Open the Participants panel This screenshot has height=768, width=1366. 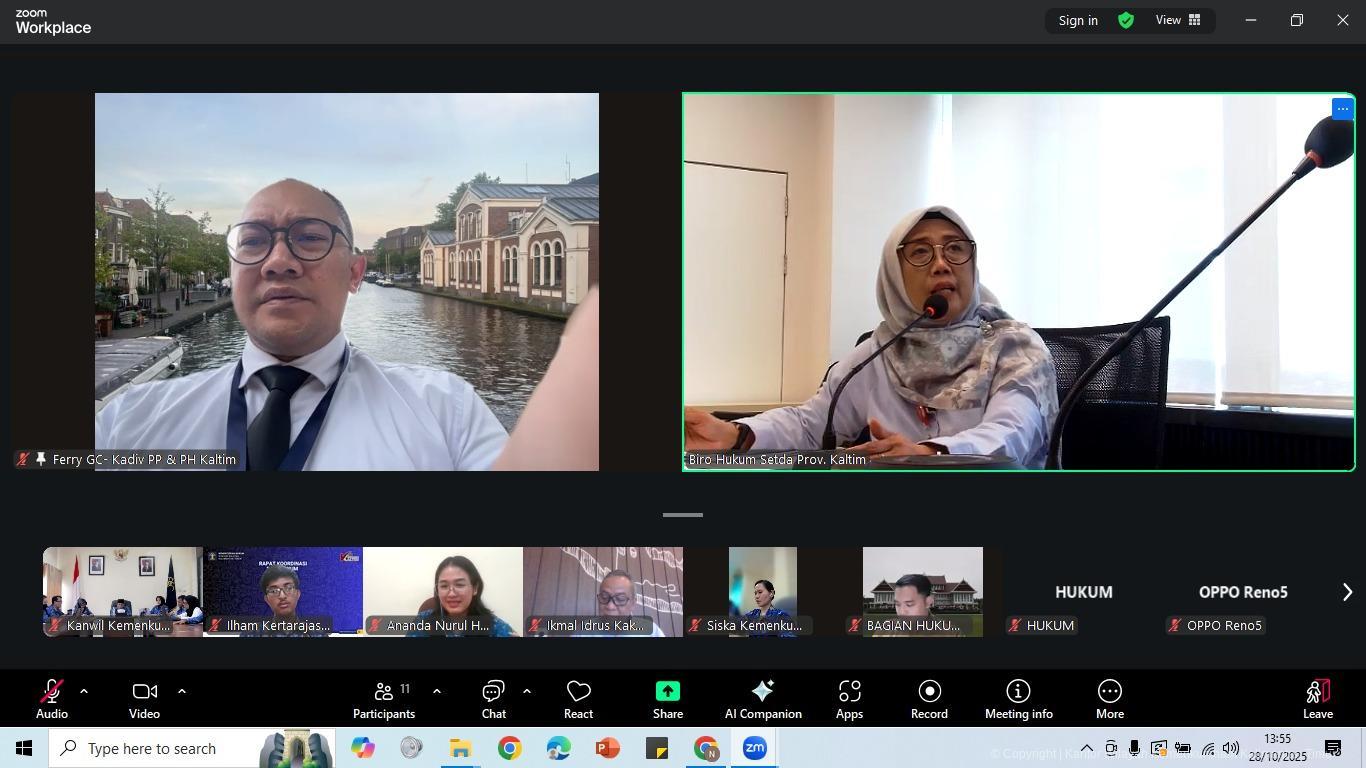(x=383, y=697)
